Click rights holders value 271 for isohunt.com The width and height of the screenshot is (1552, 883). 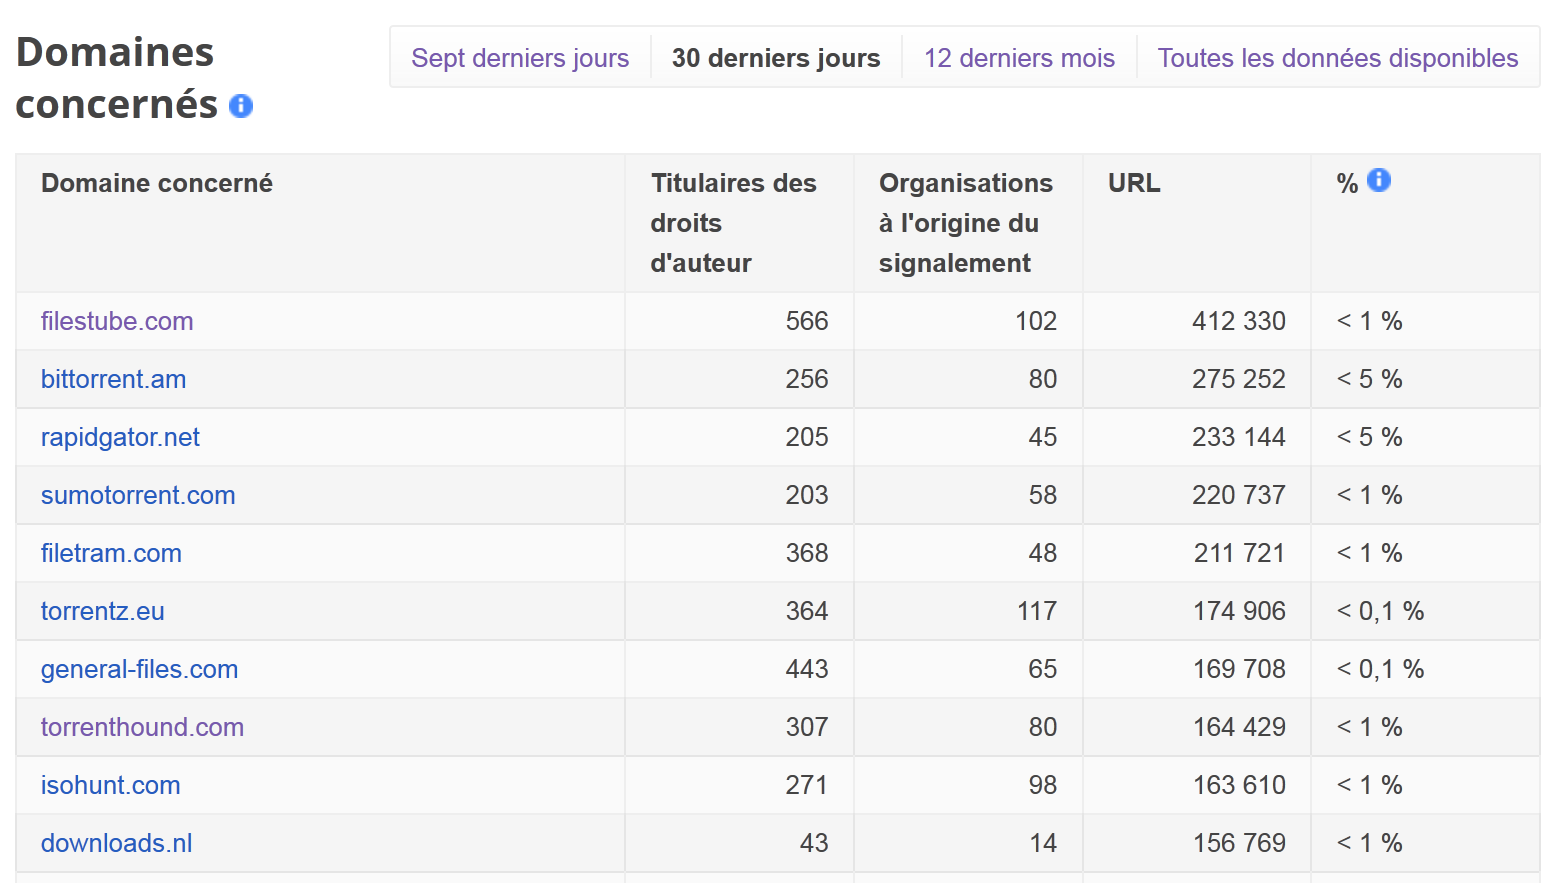pyautogui.click(x=807, y=785)
